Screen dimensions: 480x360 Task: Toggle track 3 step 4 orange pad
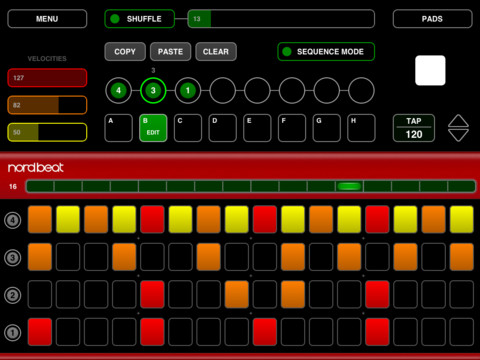[124, 257]
